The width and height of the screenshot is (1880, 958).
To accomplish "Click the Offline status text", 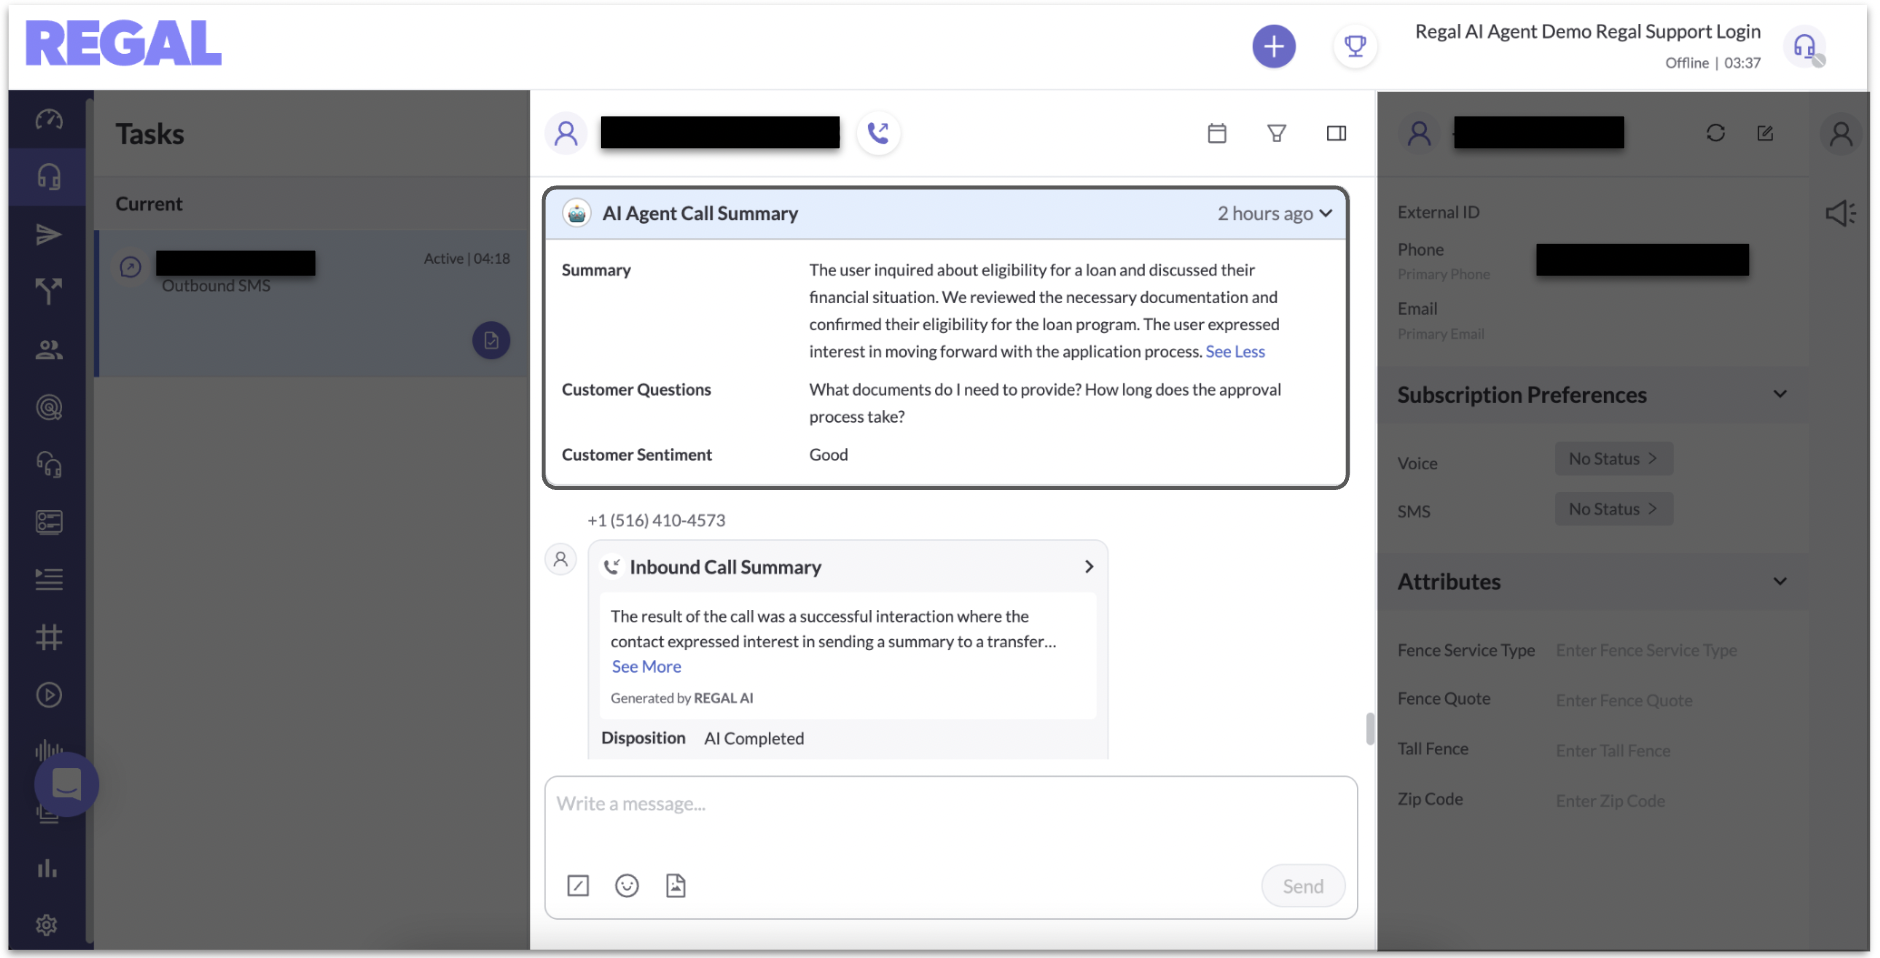I will [1687, 63].
